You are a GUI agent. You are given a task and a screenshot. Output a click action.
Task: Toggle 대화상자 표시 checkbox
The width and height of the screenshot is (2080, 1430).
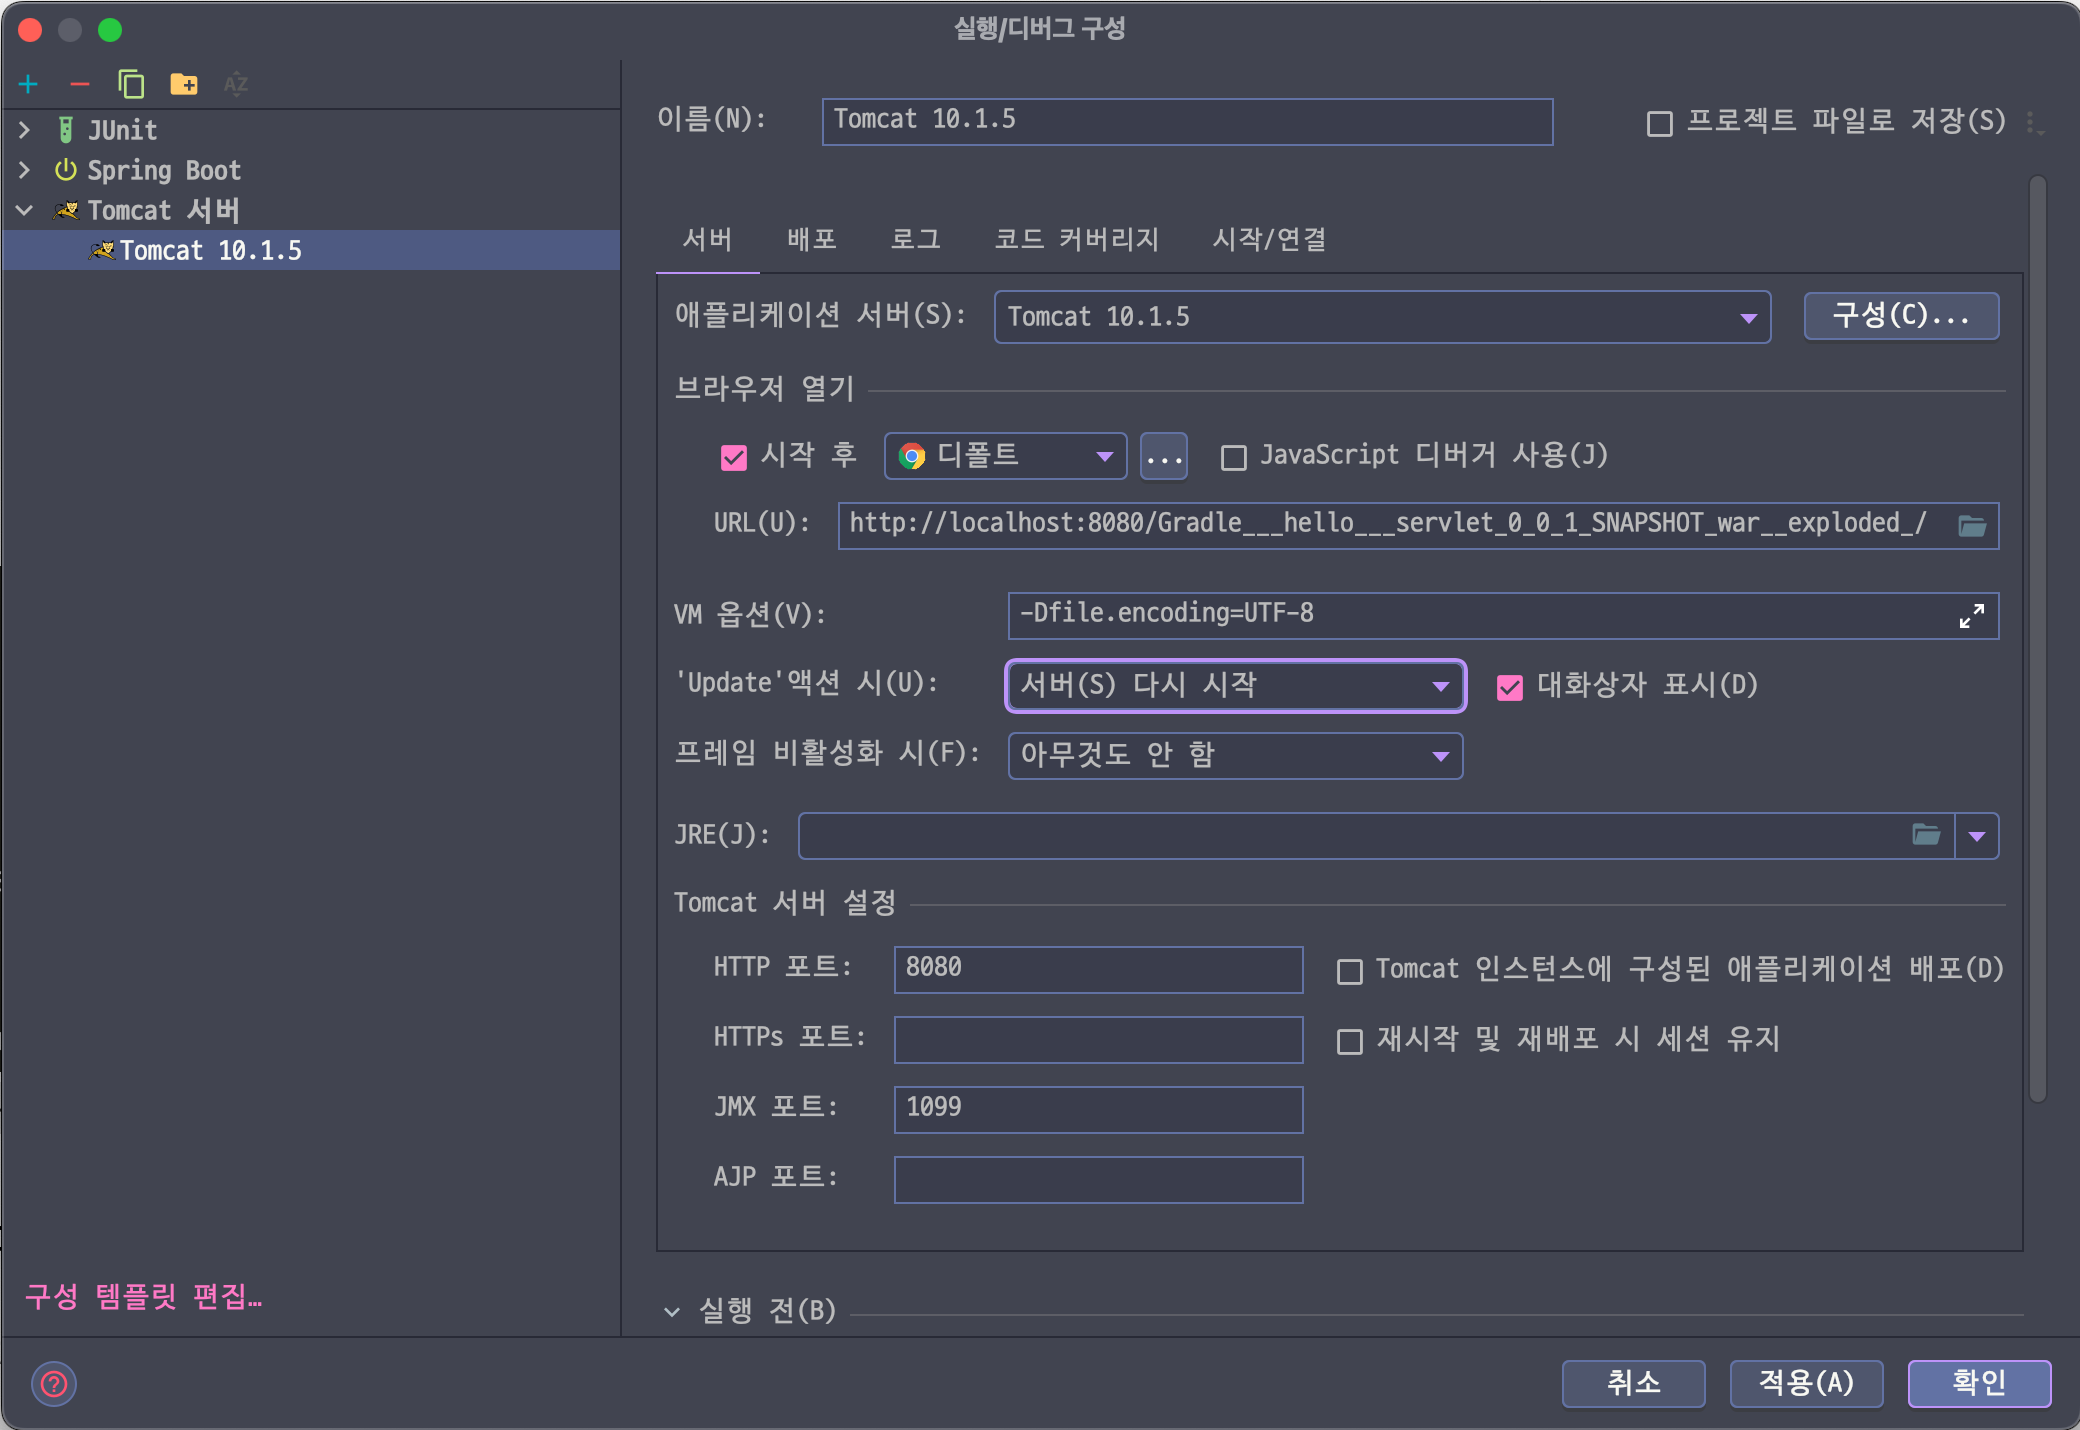point(1510,687)
